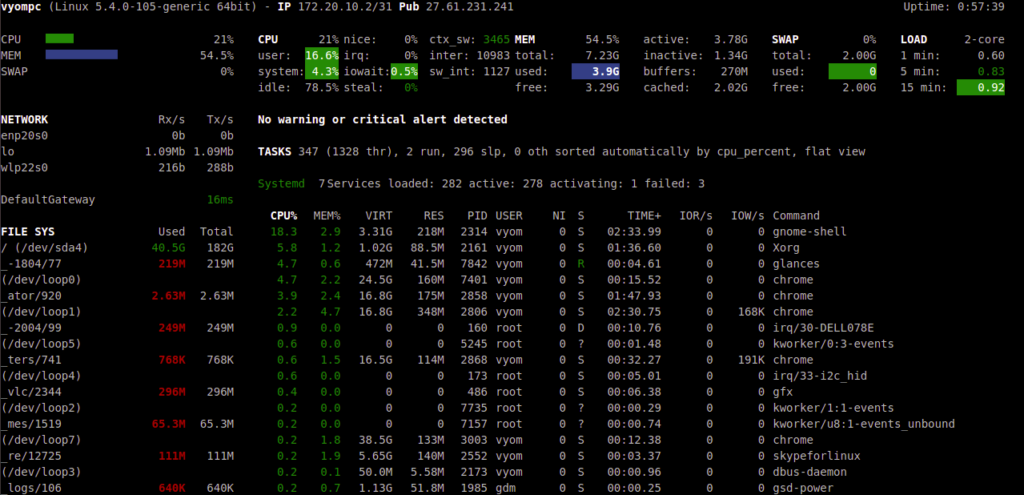Screen dimensions: 1024x495
Task: Click the gdm user in last row
Action: tap(504, 488)
